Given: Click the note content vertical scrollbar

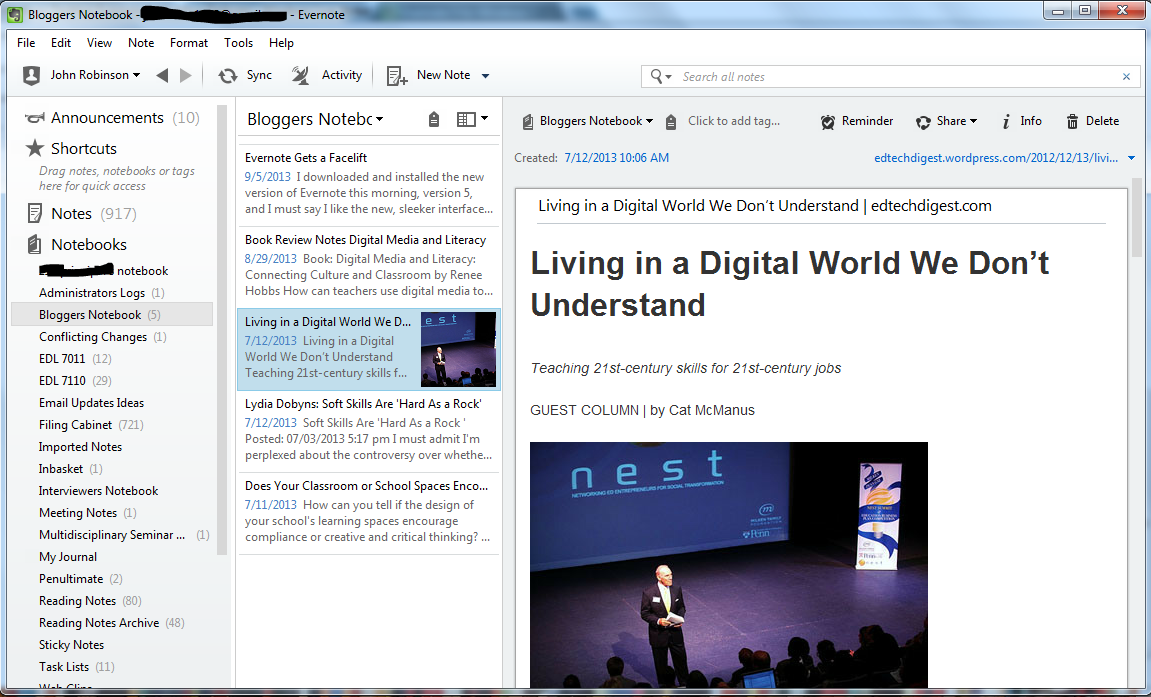Looking at the screenshot, I should (1136, 216).
